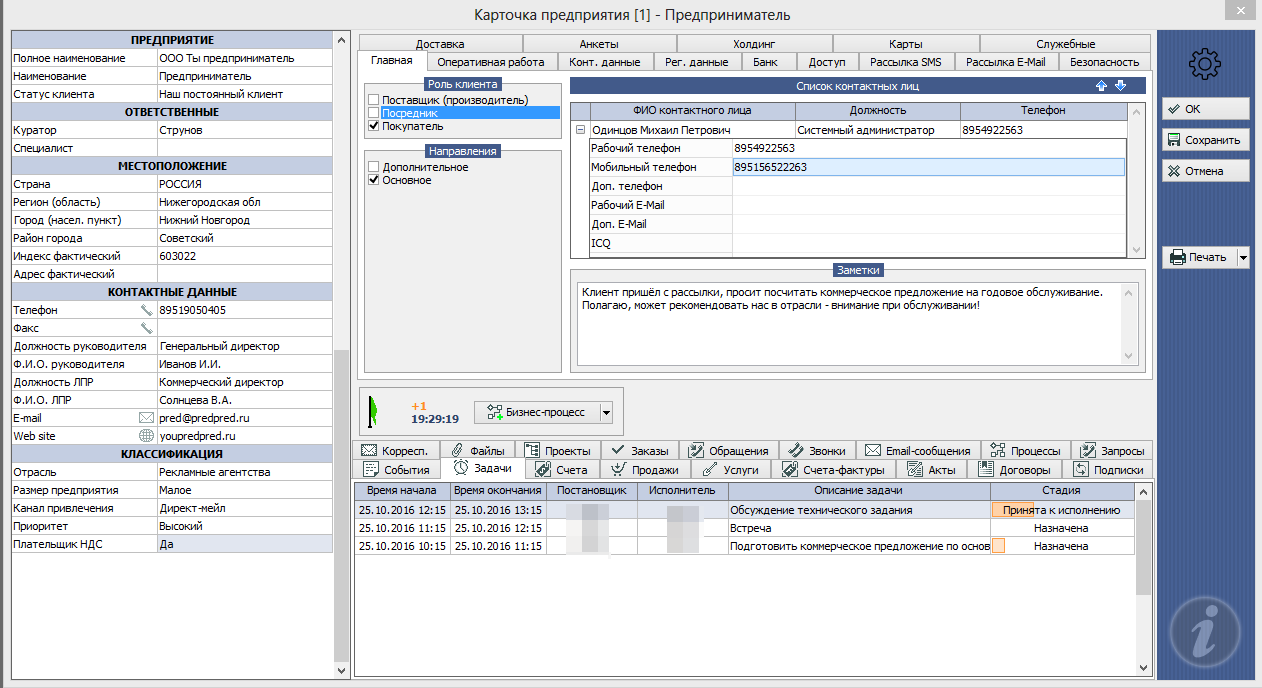Open the Проекты tab

559,451
